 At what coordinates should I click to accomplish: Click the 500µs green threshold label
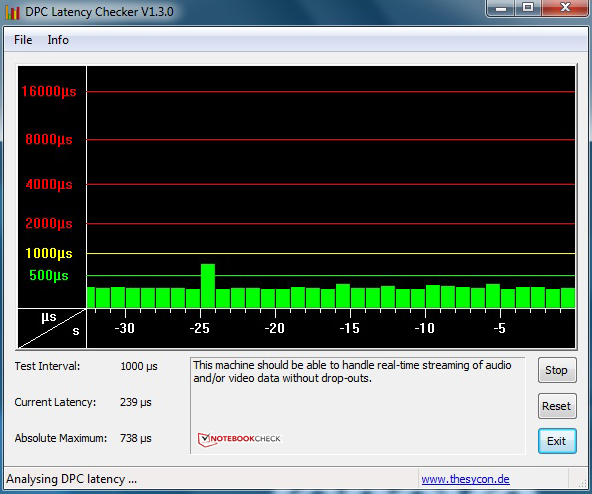pos(49,275)
